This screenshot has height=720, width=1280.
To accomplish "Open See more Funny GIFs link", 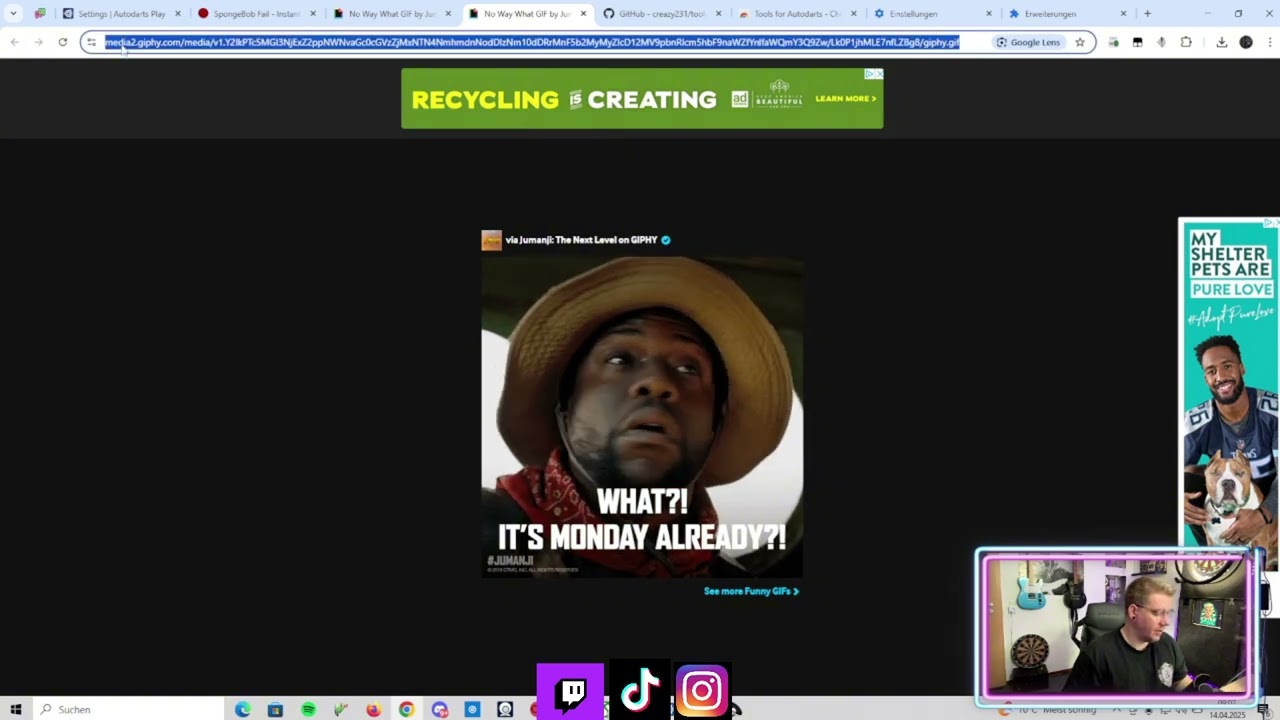I will pos(751,591).
